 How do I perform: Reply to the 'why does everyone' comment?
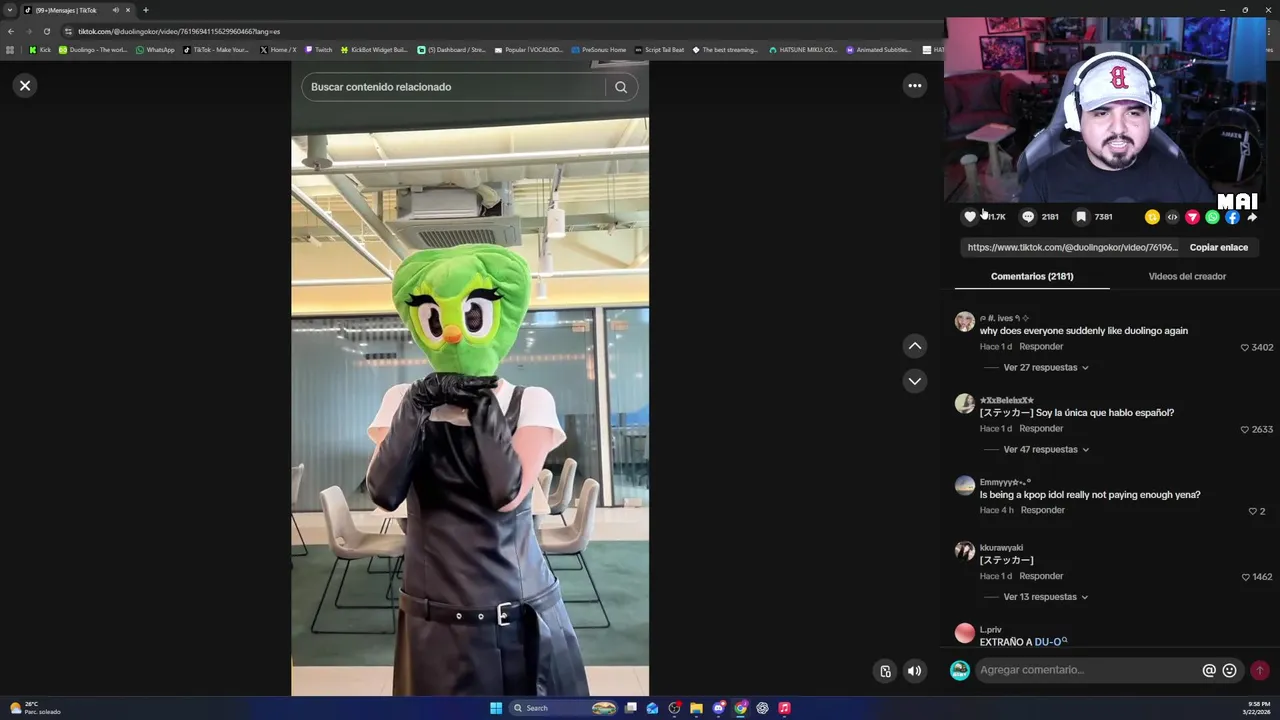pyautogui.click(x=1041, y=346)
